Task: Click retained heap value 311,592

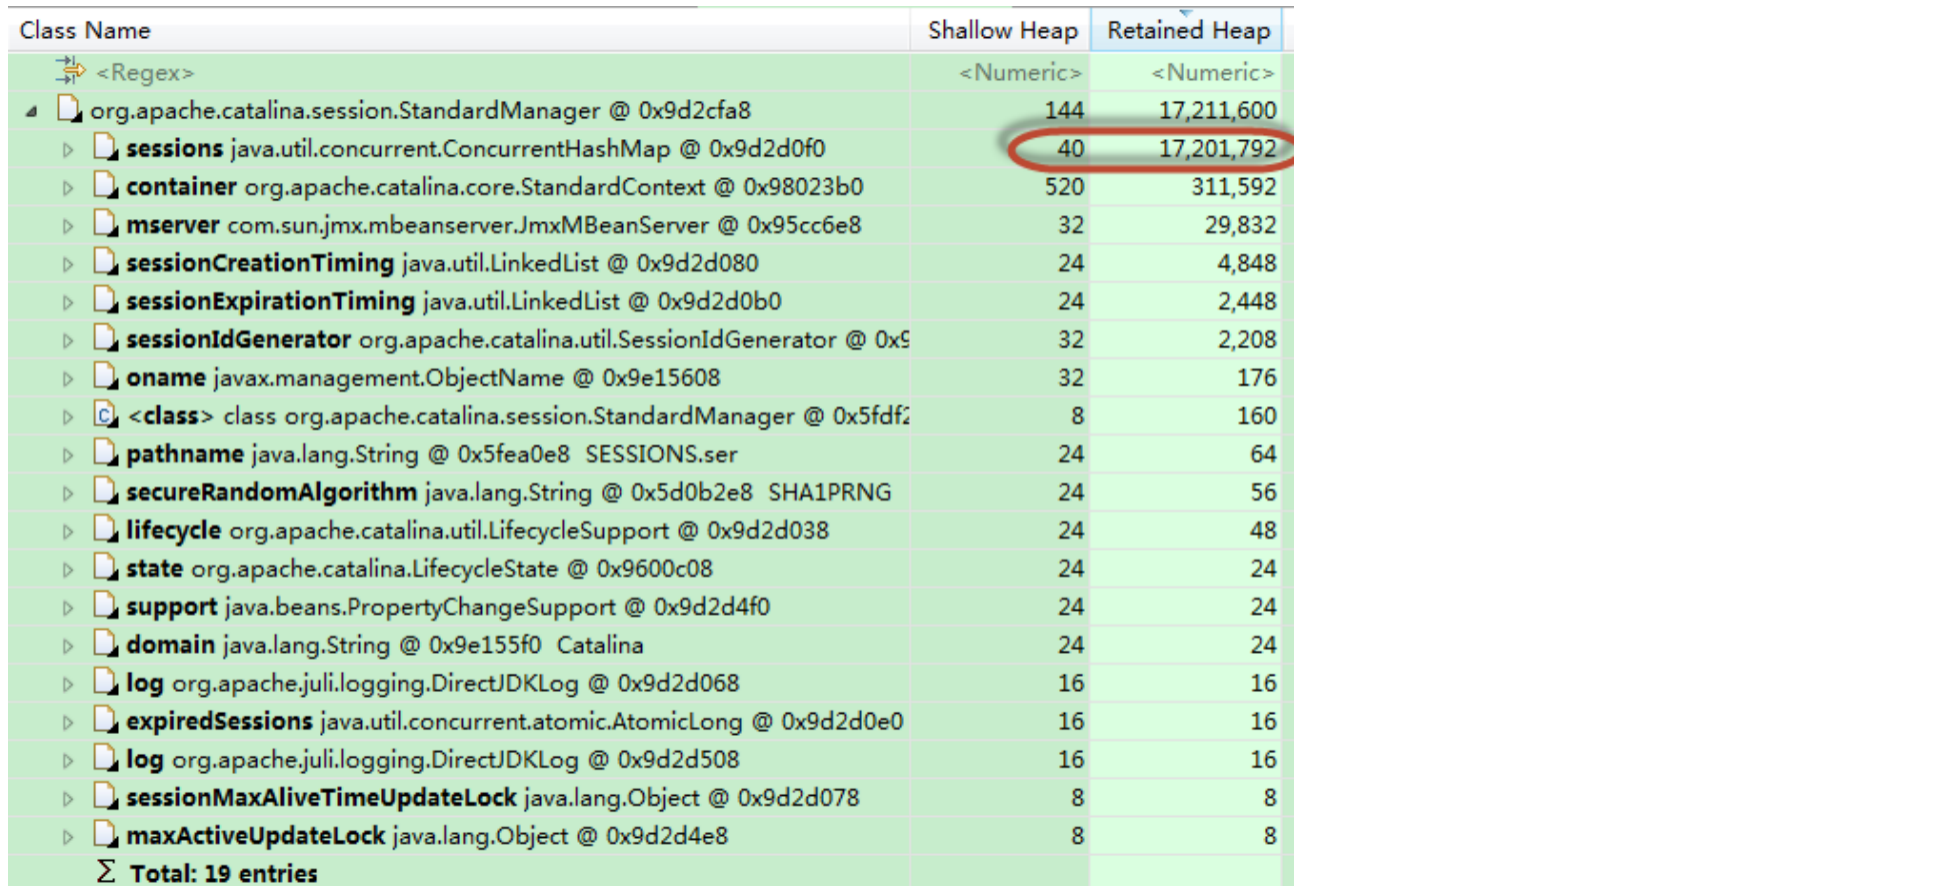Action: pyautogui.click(x=1233, y=187)
